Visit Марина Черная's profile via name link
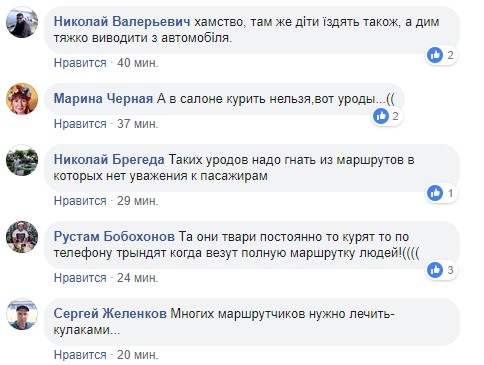The width and height of the screenshot is (484, 365). (103, 99)
